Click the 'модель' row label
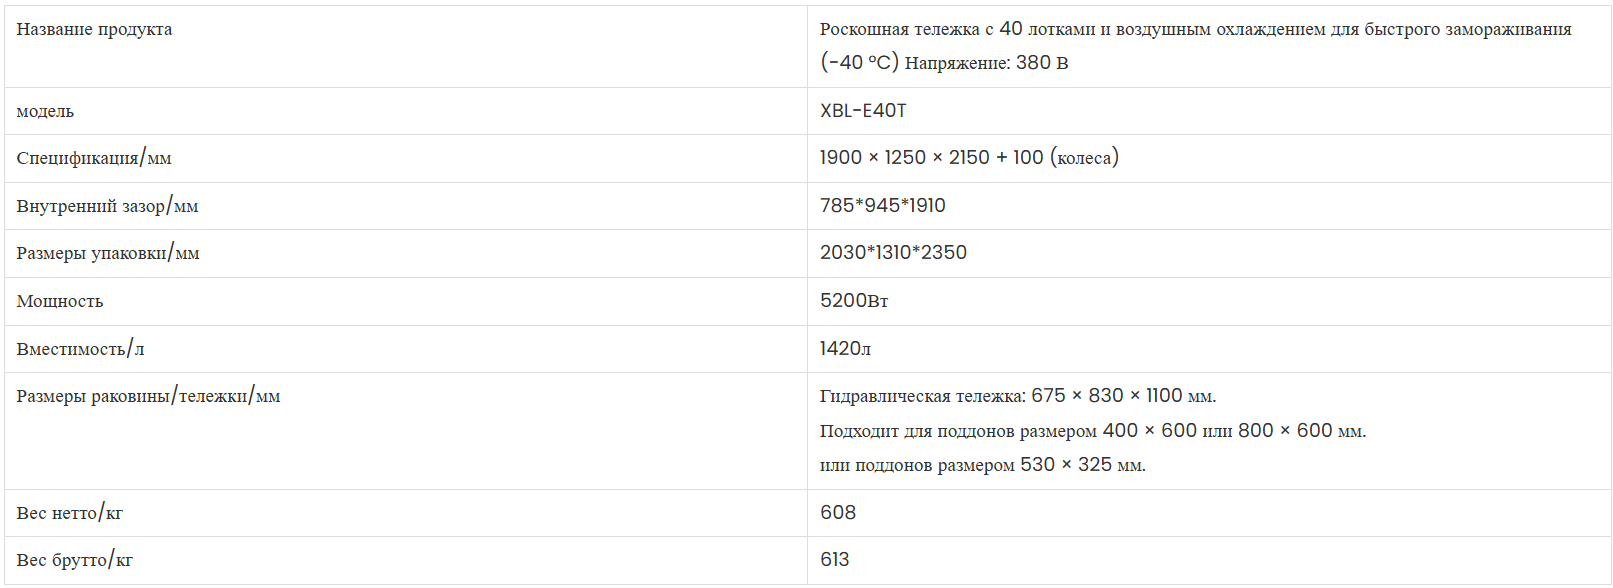The width and height of the screenshot is (1613, 588). tap(45, 111)
